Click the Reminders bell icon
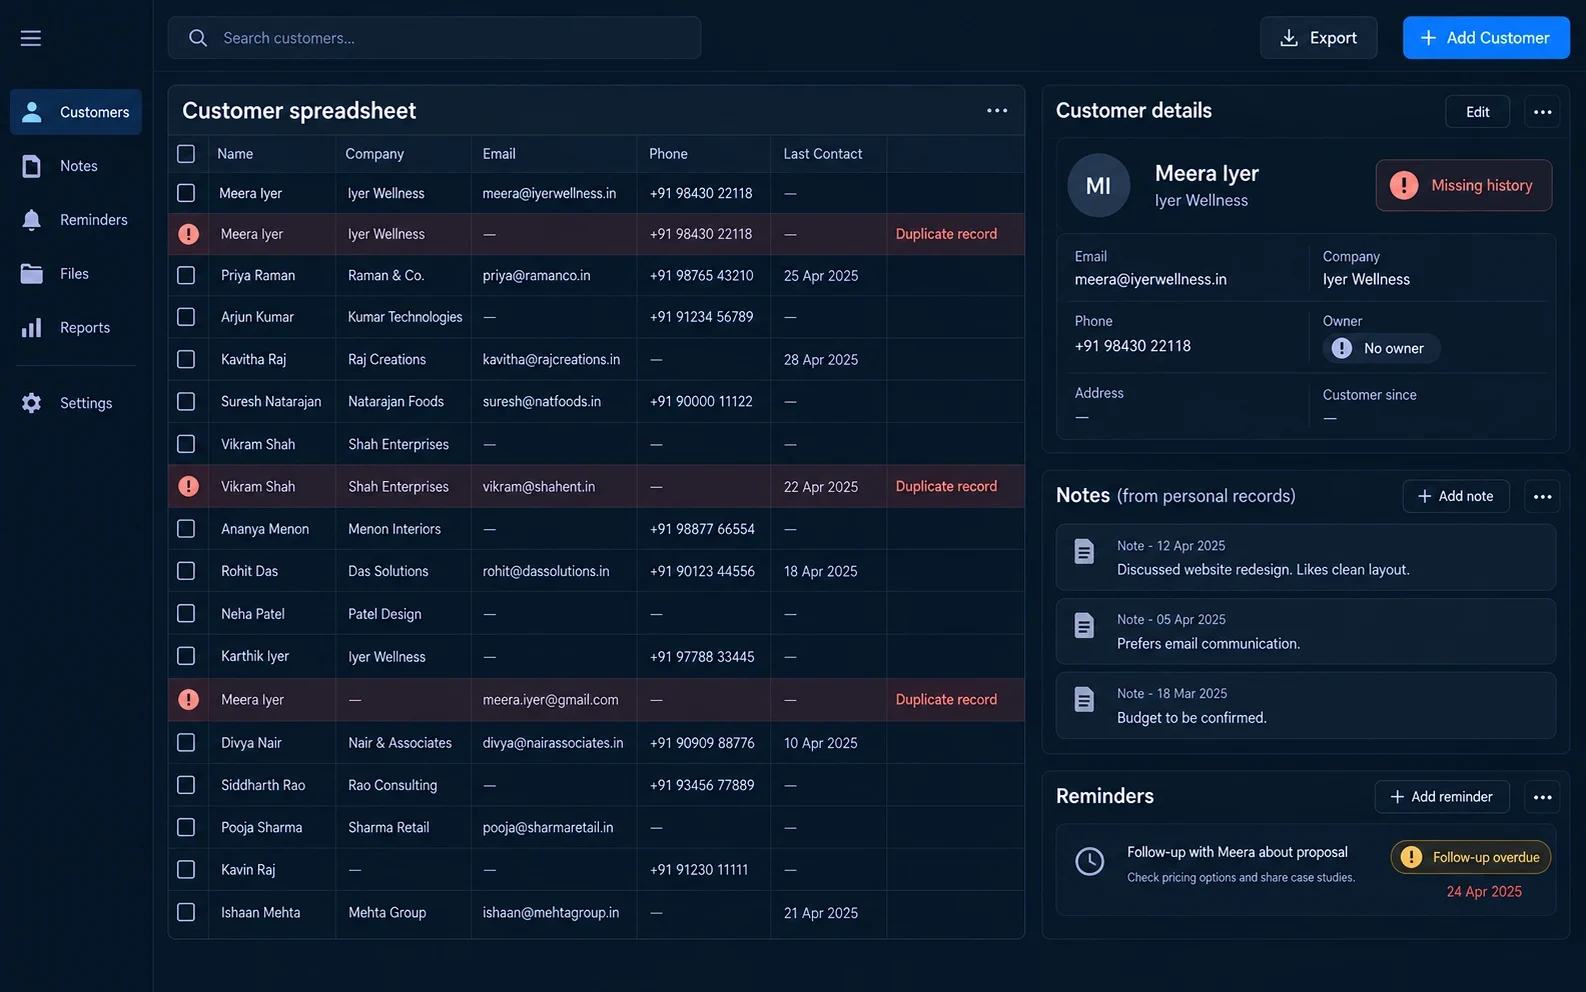 pos(32,220)
